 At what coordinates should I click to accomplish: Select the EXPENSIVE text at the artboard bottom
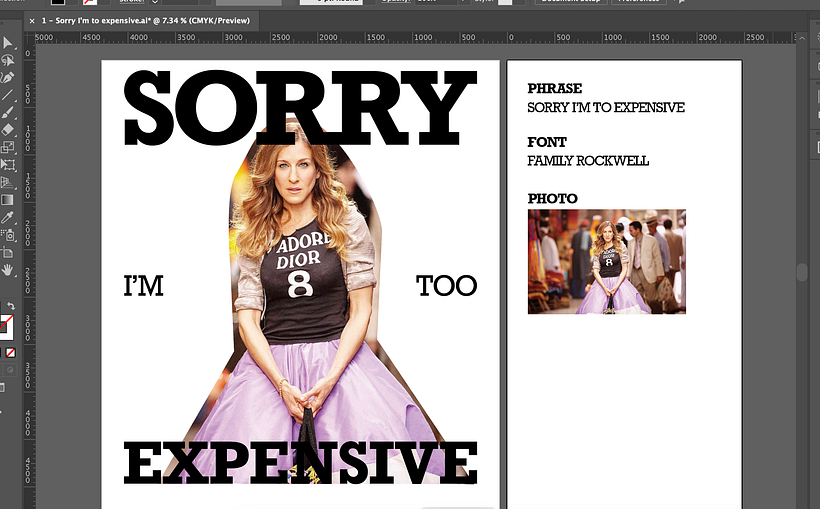coord(299,461)
